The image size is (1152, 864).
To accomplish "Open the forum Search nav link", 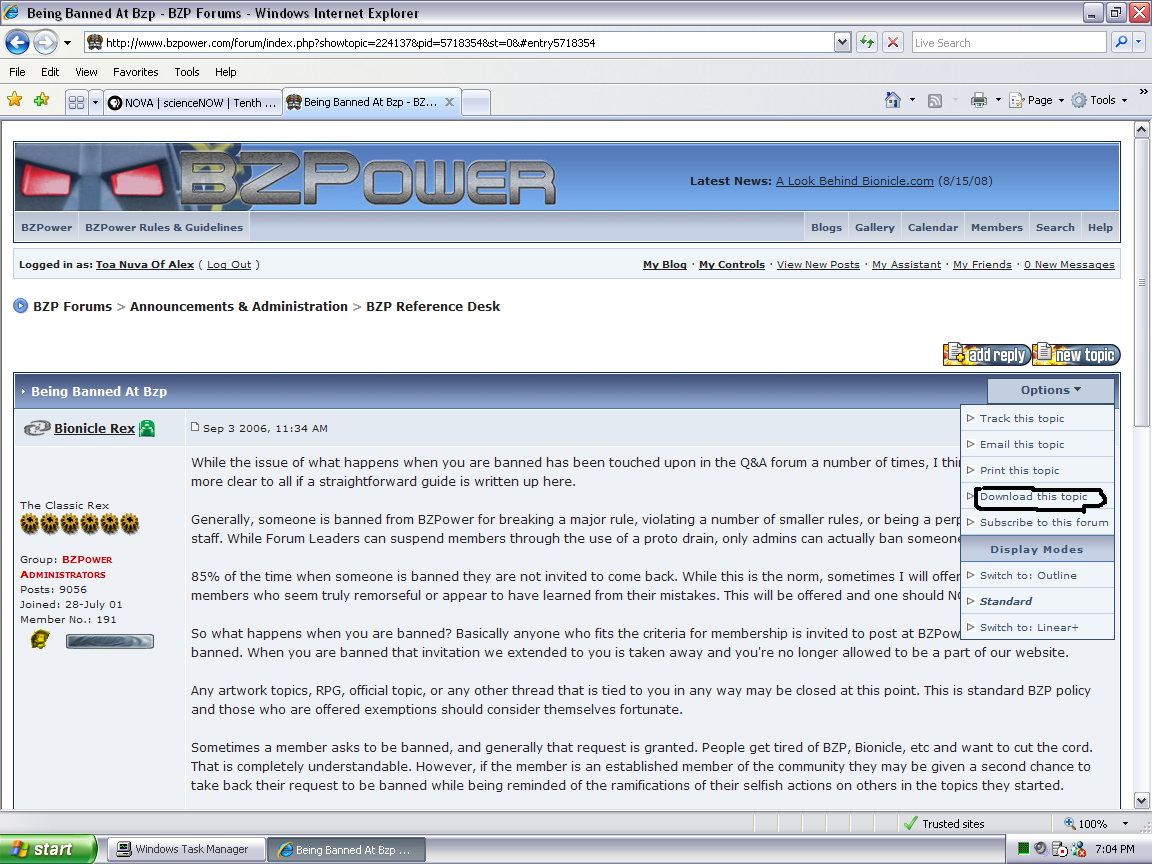I will click(x=1055, y=227).
